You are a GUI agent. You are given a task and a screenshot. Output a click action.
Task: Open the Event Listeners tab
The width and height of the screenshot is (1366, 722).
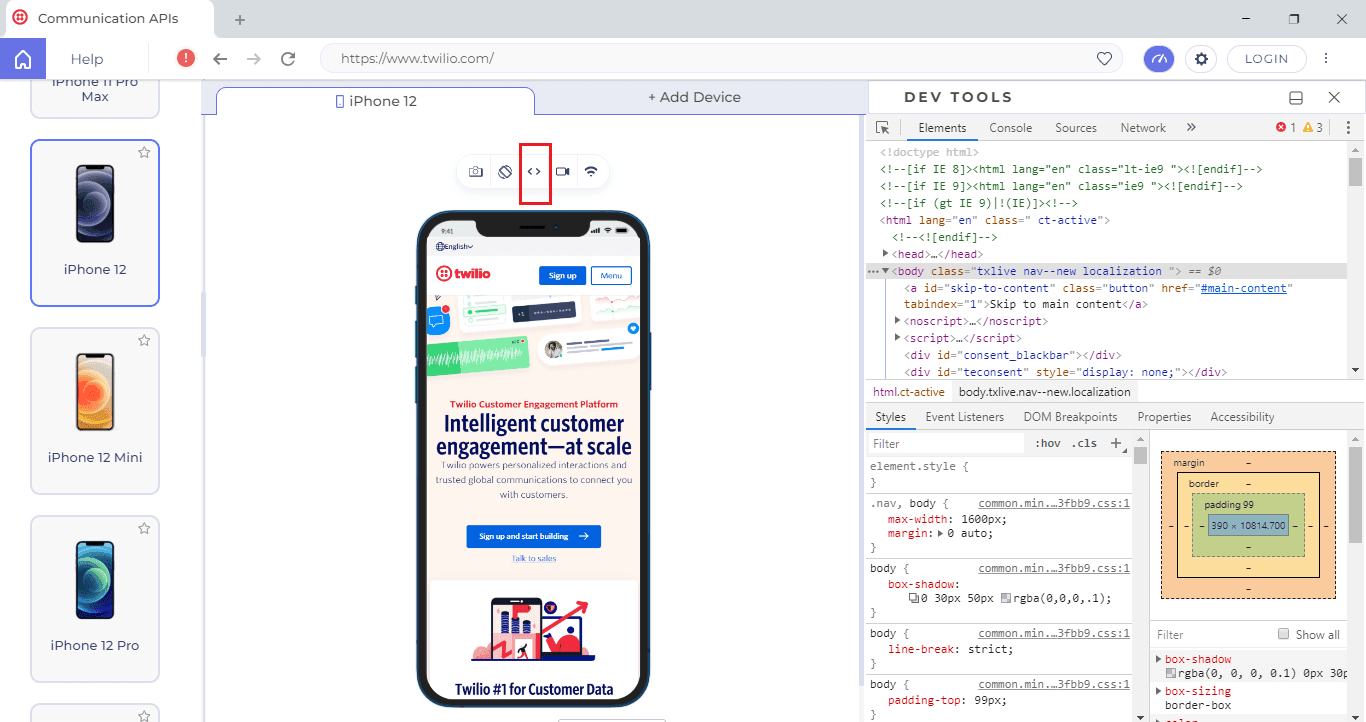[x=964, y=416]
